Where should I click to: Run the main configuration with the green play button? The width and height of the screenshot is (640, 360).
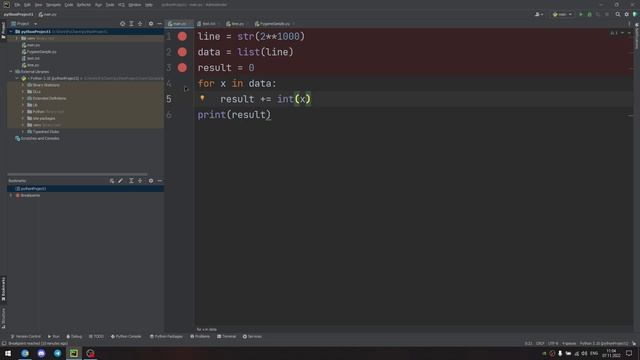581,14
